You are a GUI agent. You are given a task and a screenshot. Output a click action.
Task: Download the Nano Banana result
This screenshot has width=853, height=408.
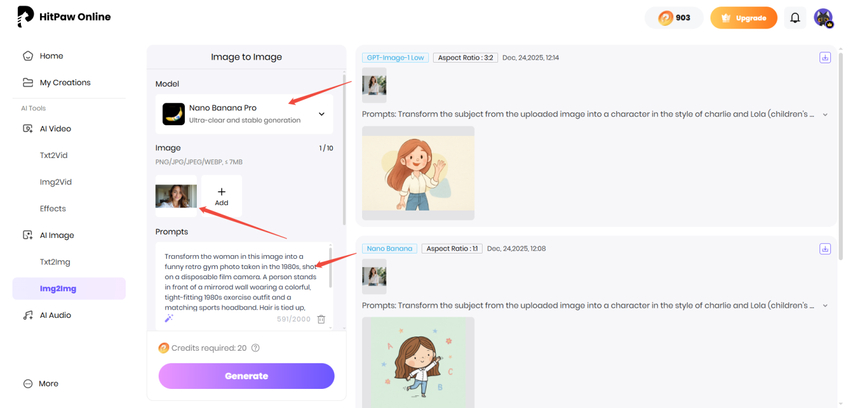pyautogui.click(x=825, y=249)
